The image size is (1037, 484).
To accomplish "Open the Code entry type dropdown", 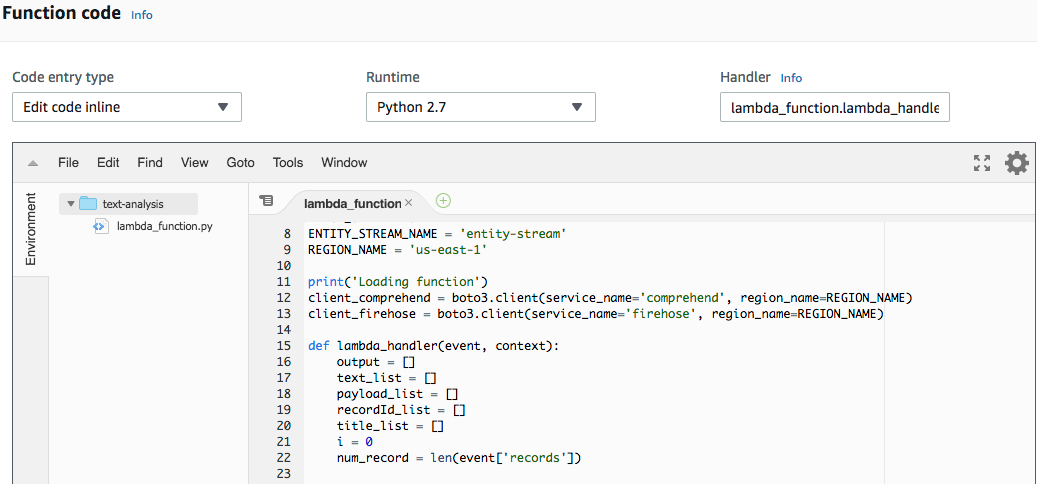I will (127, 107).
